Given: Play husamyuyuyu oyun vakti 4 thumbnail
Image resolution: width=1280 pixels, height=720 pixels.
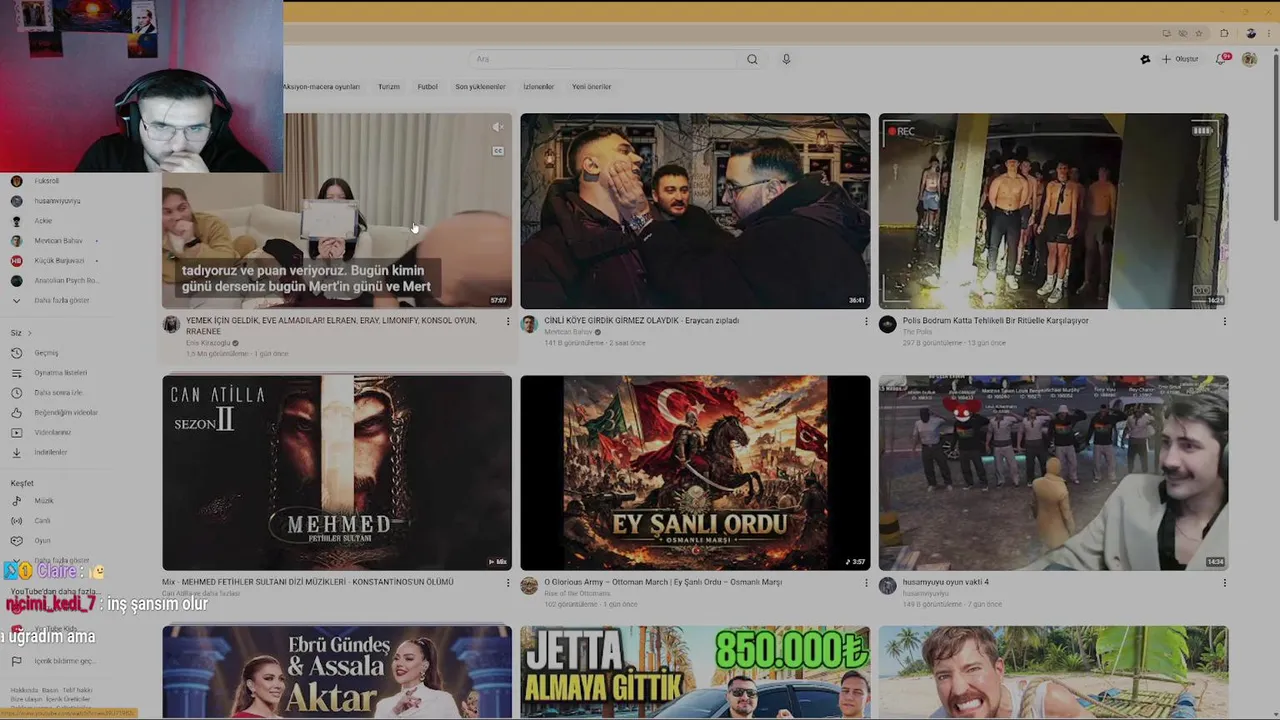Looking at the screenshot, I should tap(1053, 473).
